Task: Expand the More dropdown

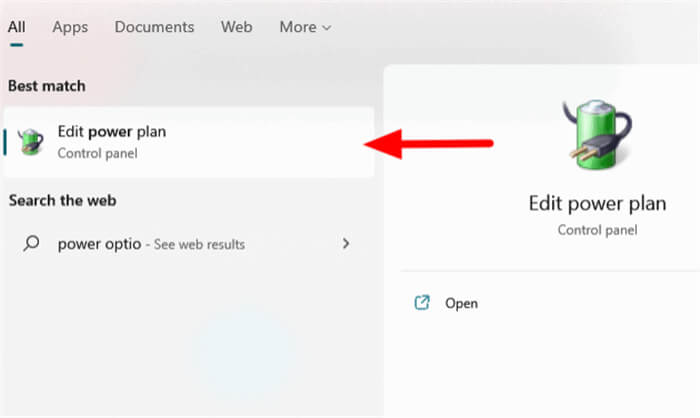Action: (x=305, y=27)
